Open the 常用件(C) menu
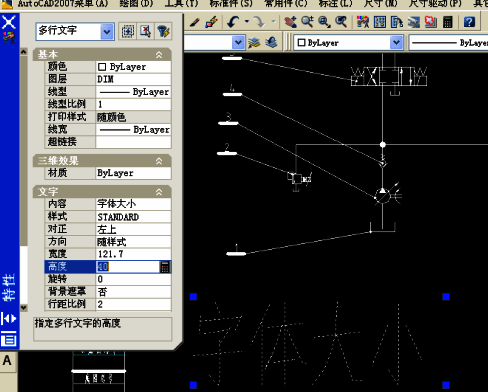The width and height of the screenshot is (488, 392). 286,4
